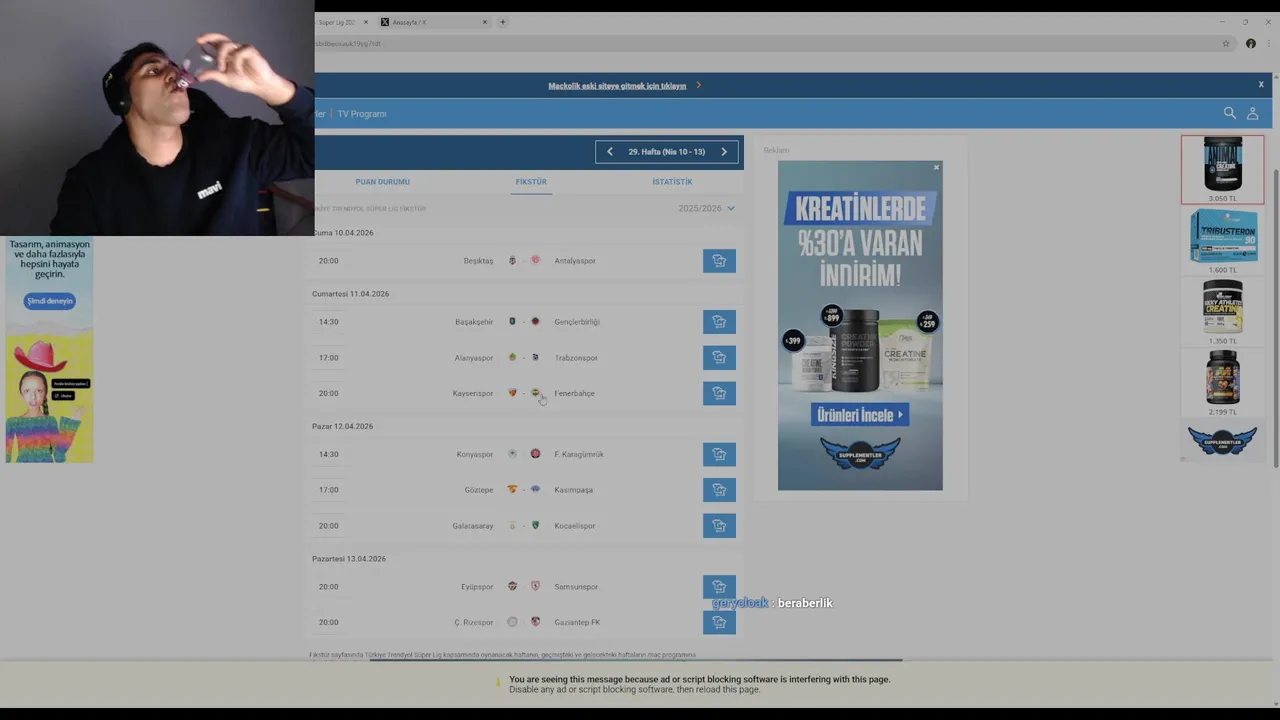Click the Gaziantep FK team crest

(535, 622)
